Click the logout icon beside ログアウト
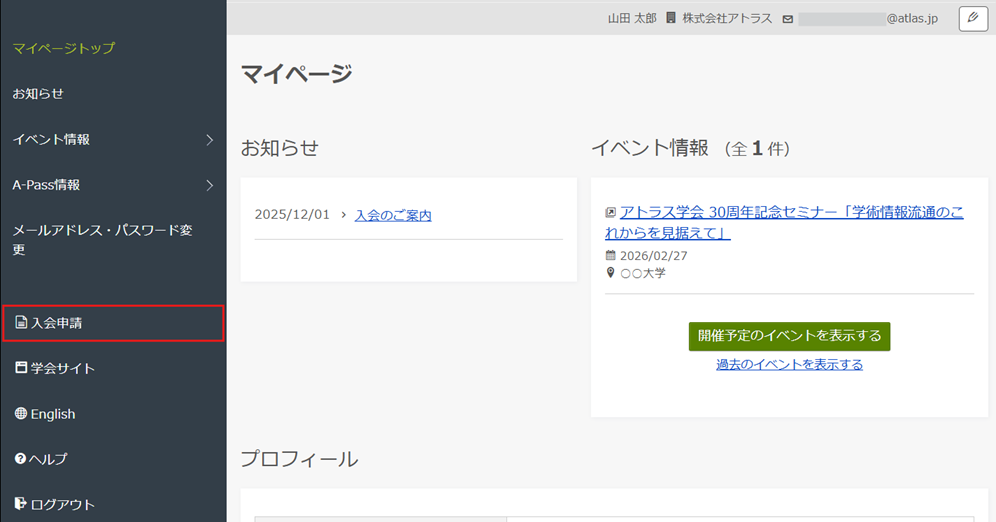The width and height of the screenshot is (996, 522). tap(21, 504)
